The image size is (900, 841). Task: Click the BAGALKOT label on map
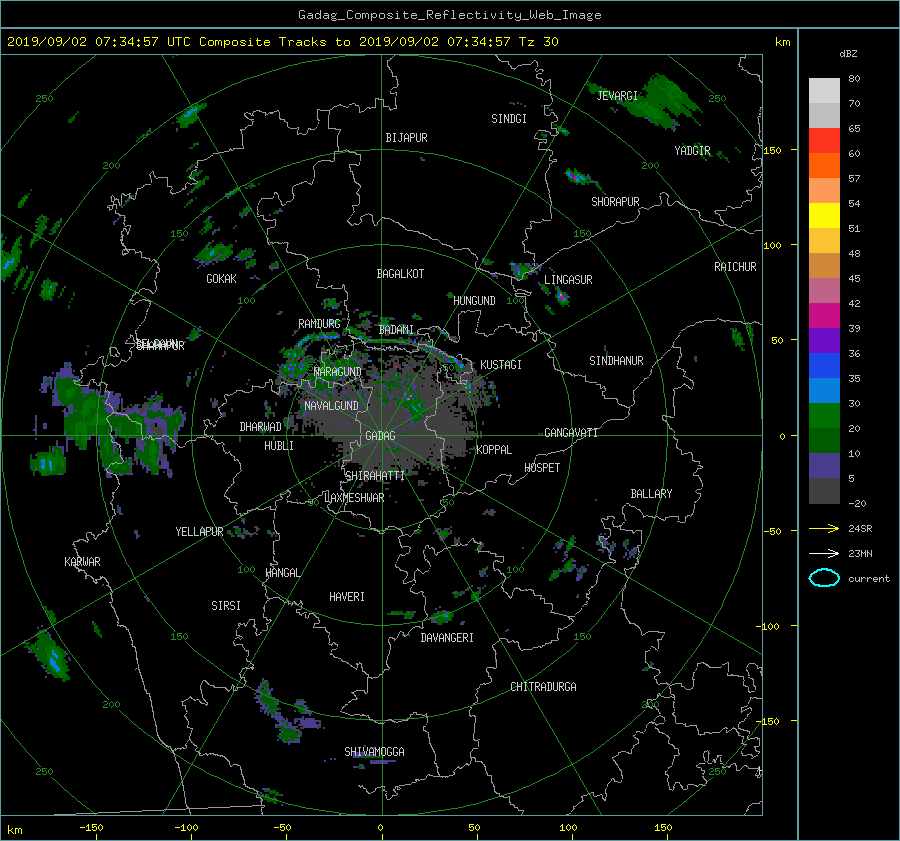point(400,274)
